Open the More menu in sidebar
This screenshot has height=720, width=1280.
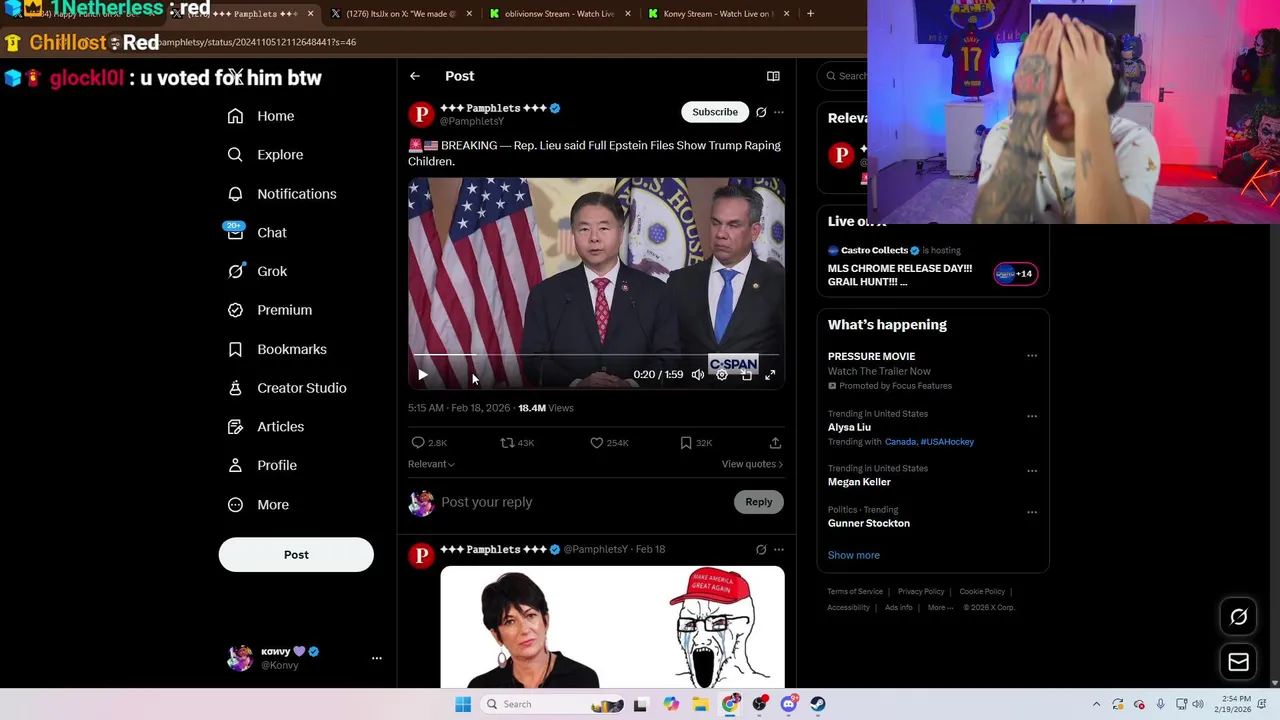tap(258, 505)
